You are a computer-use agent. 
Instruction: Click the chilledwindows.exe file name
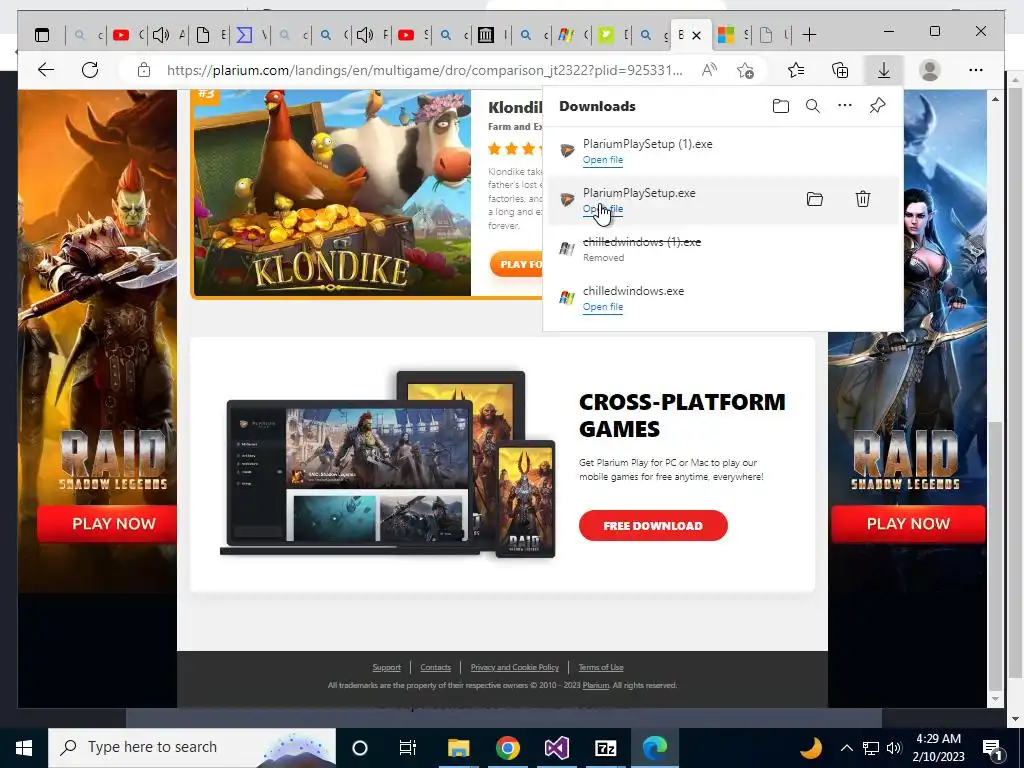tap(633, 291)
